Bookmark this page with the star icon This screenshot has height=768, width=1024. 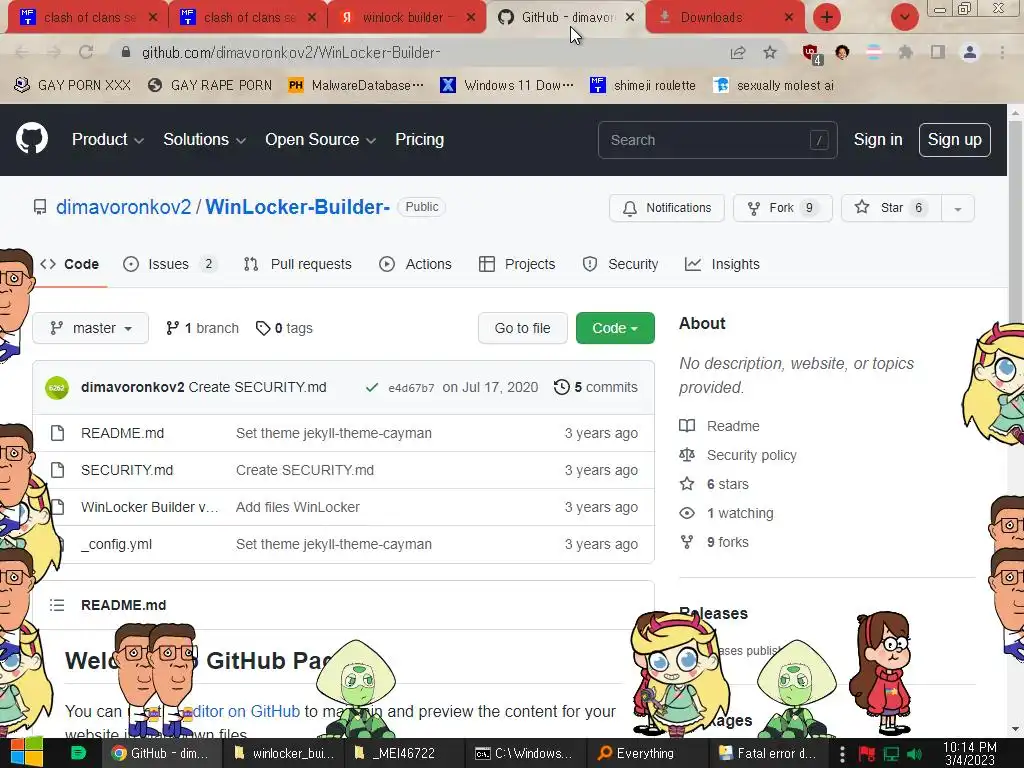[770, 52]
